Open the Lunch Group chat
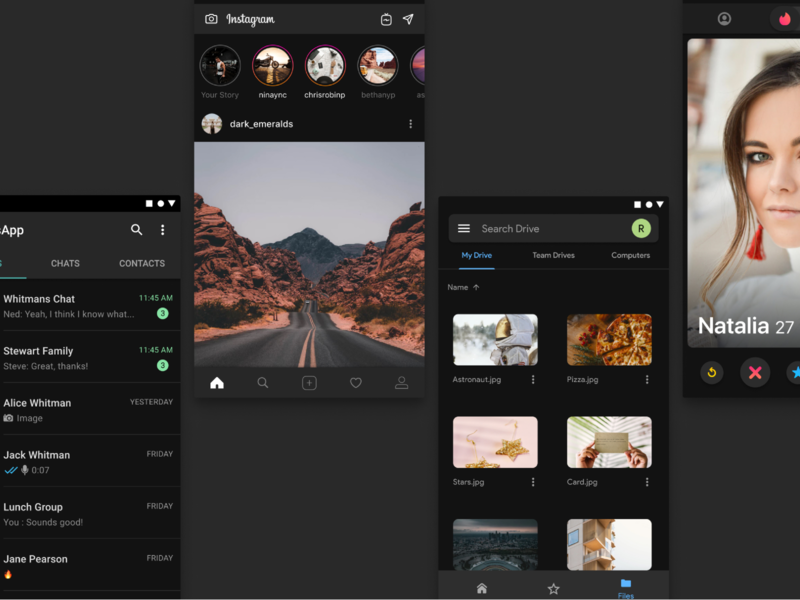This screenshot has width=800, height=600. pyautogui.click(x=90, y=514)
